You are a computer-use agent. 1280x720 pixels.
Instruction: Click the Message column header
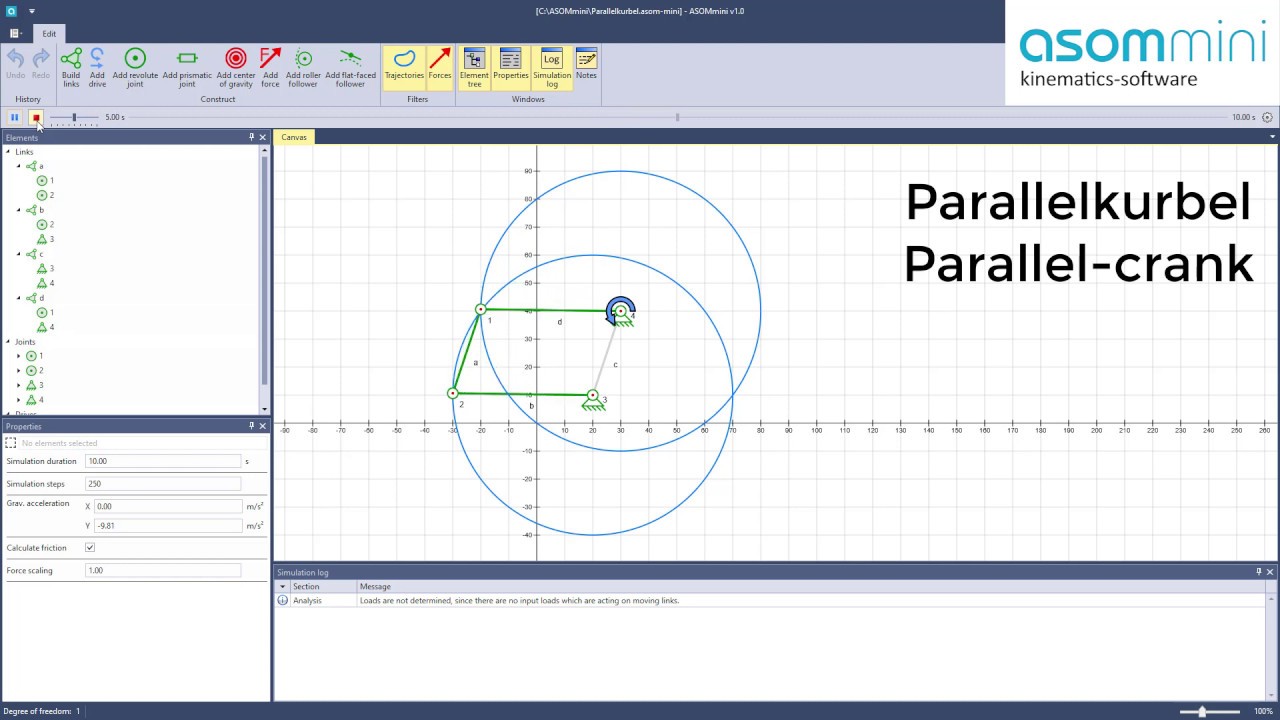point(811,587)
